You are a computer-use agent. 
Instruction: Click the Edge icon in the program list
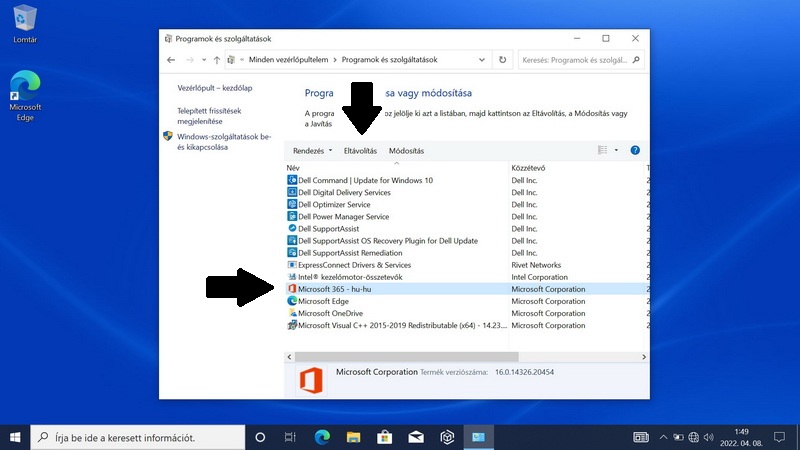292,301
